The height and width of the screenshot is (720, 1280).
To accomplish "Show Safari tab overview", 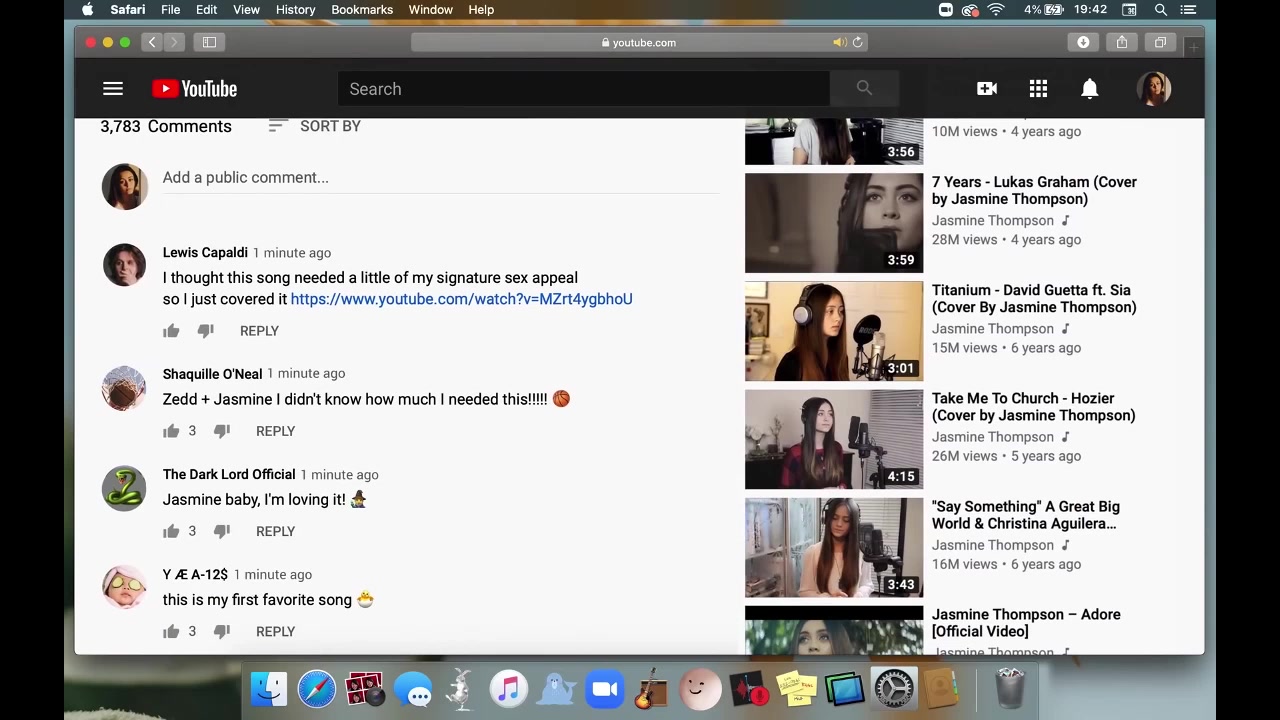I will tap(1160, 42).
